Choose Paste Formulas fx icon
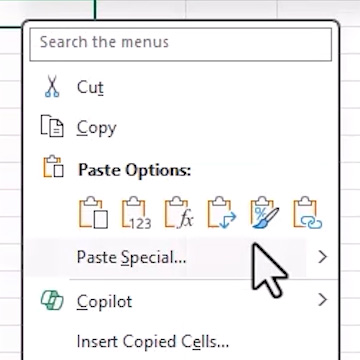360x360 pixels. point(179,213)
